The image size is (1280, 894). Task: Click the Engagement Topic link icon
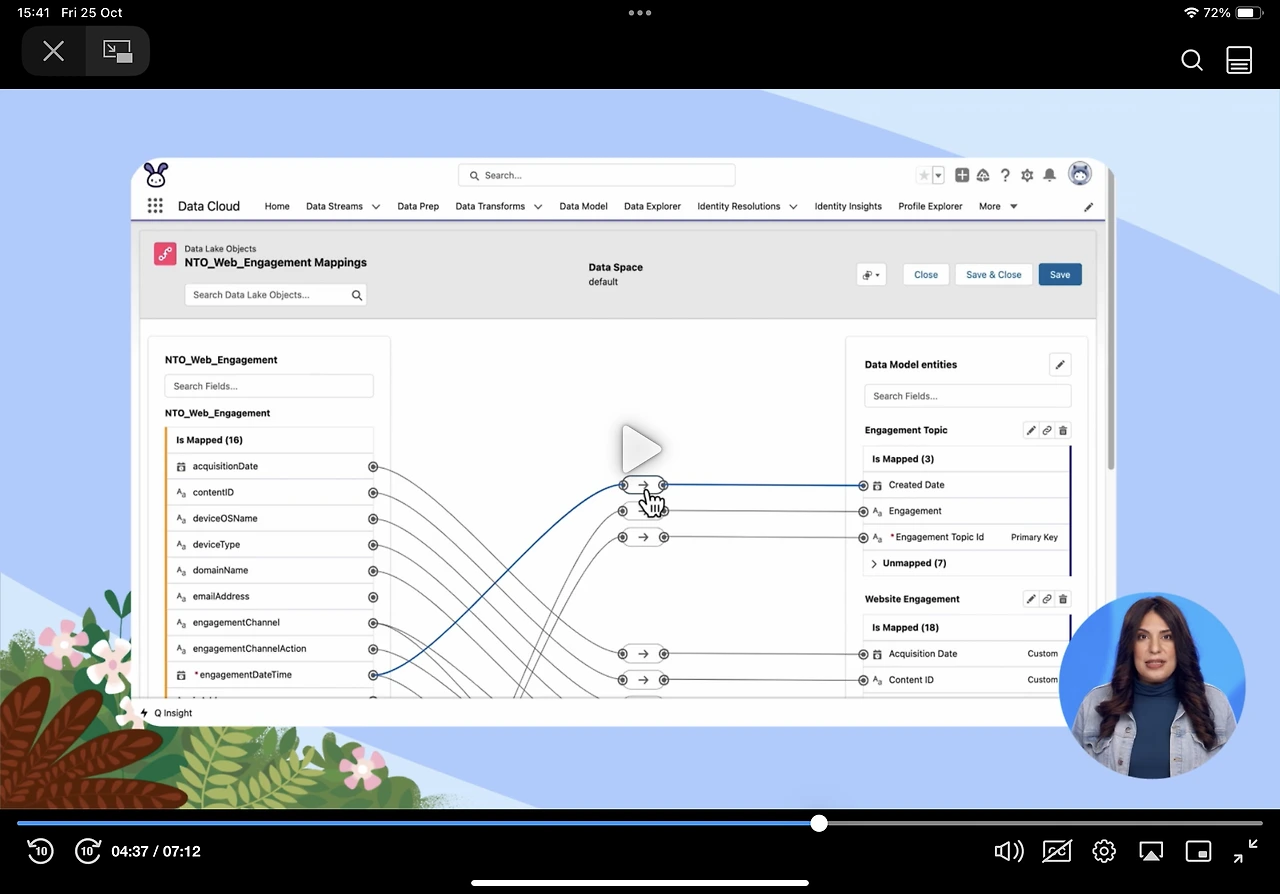tap(1047, 431)
